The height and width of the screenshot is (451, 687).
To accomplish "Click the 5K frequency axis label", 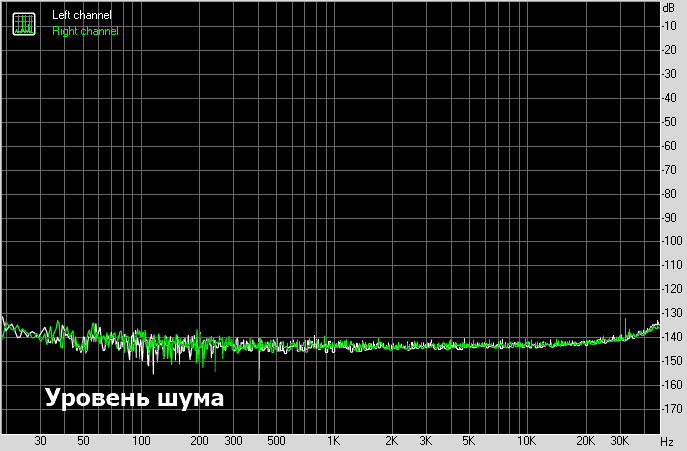I will click(468, 441).
